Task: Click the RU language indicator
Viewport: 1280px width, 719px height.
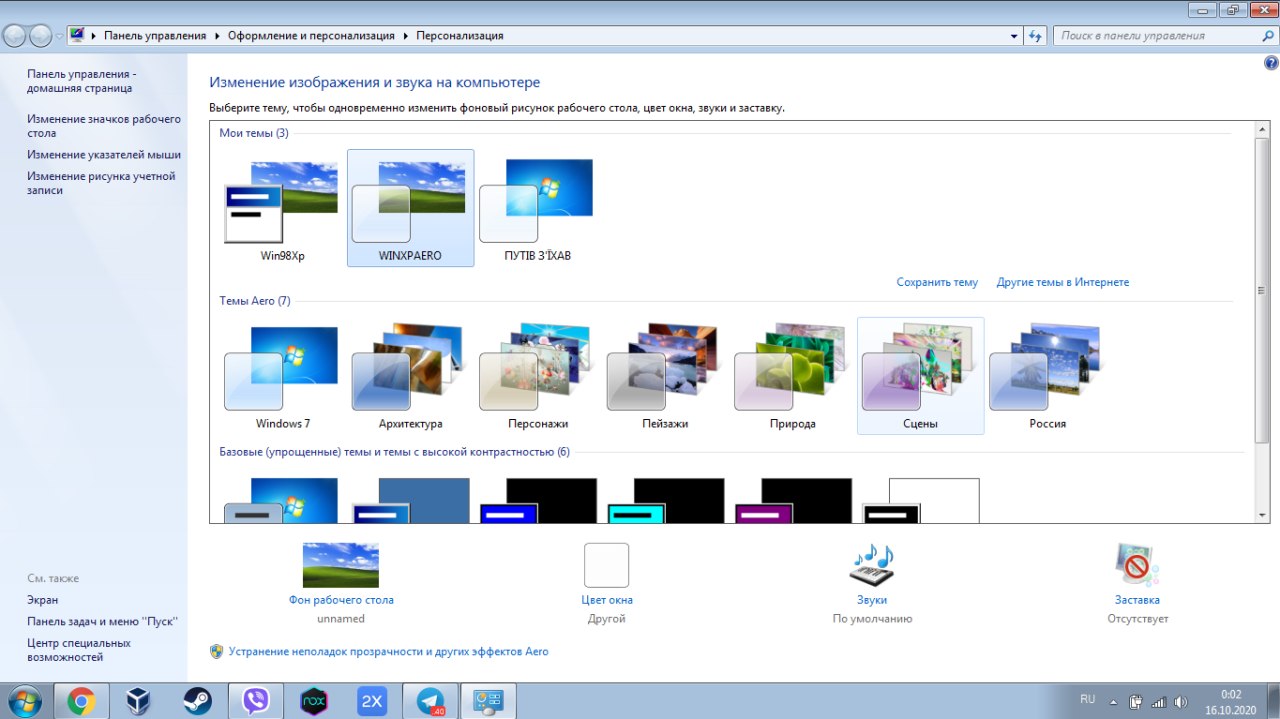Action: [1088, 698]
